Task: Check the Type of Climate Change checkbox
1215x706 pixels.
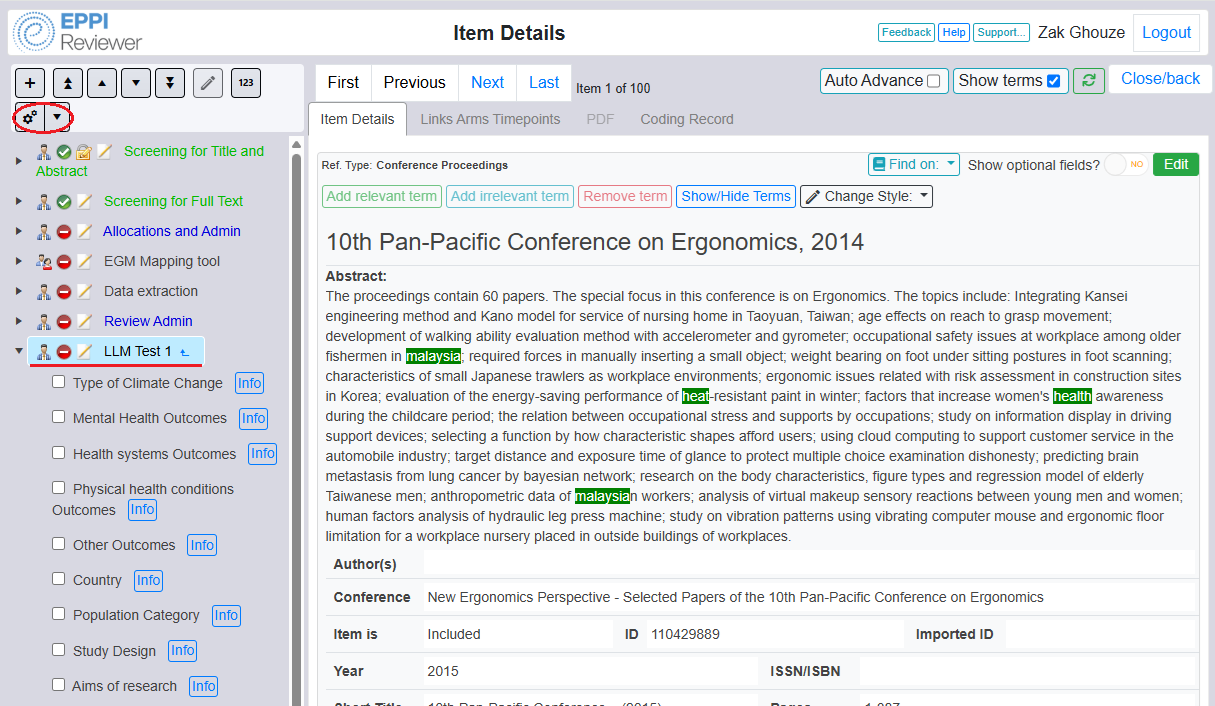Action: (x=59, y=382)
